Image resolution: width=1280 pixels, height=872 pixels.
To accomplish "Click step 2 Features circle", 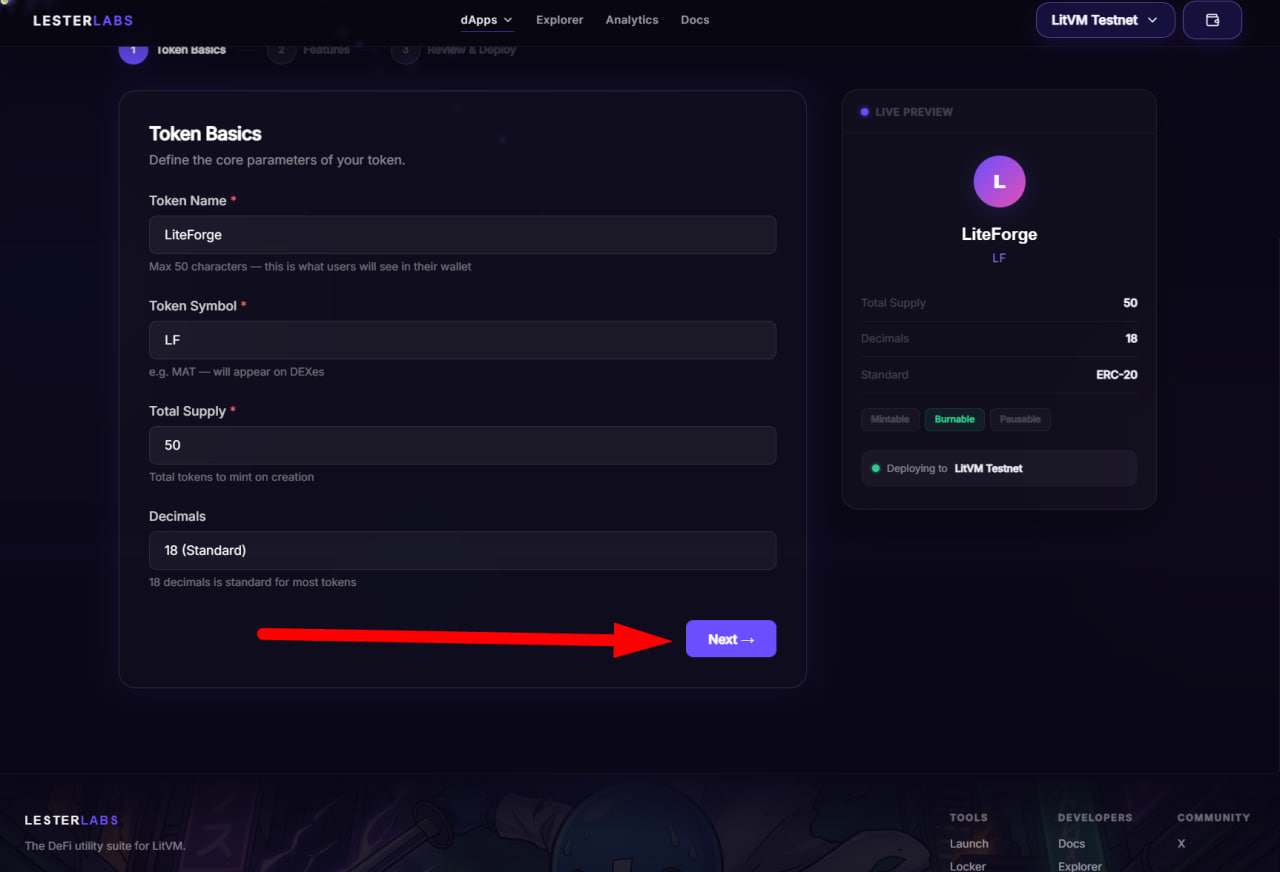I will (281, 50).
